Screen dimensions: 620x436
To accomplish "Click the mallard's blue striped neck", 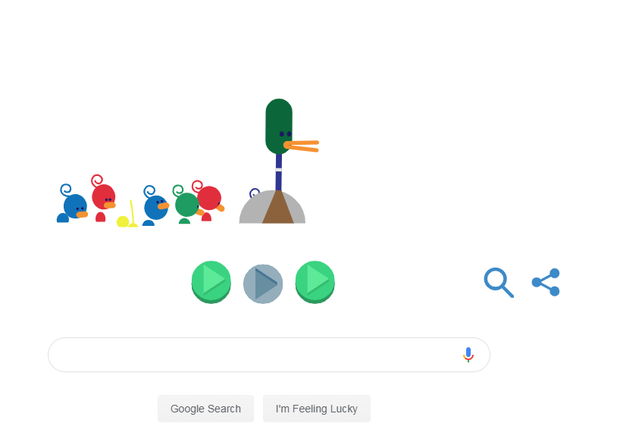I will click(x=278, y=172).
